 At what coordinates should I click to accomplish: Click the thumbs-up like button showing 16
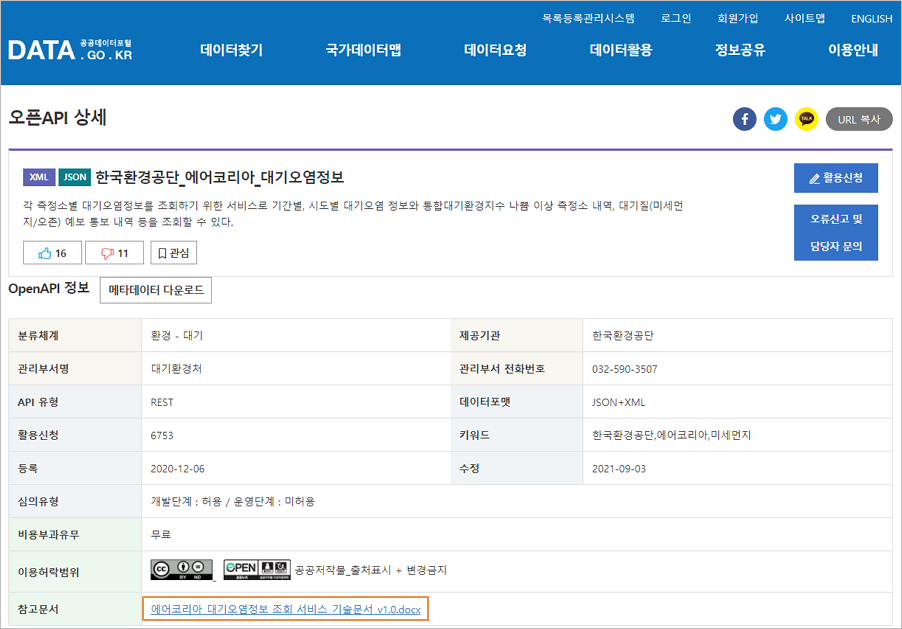(52, 253)
